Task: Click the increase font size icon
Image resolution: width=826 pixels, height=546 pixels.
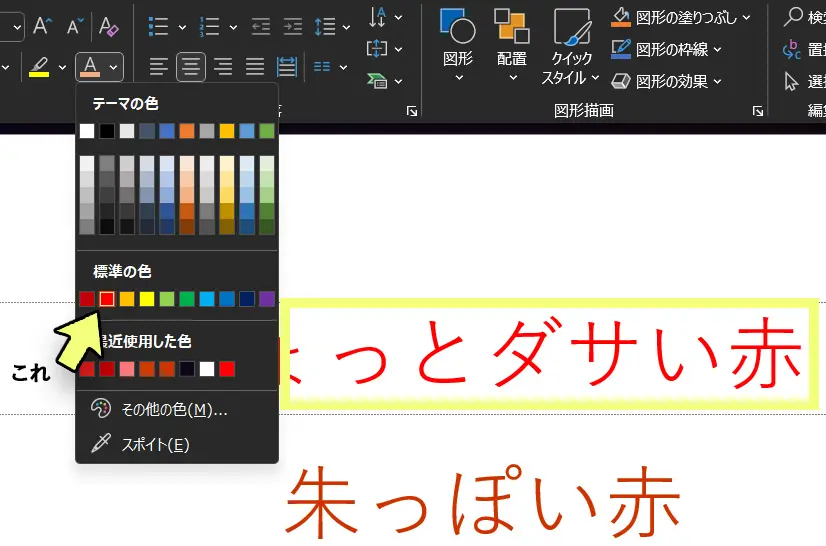Action: coord(42,26)
